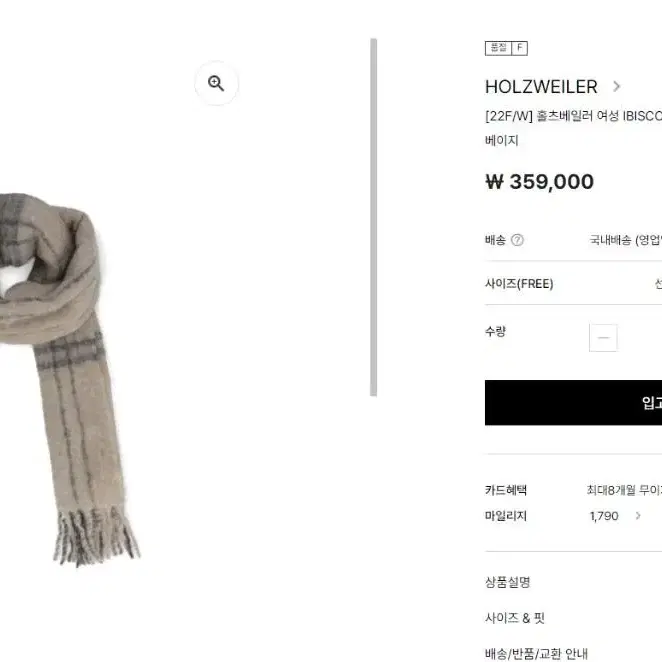The height and width of the screenshot is (662, 662).
Task: Click the 마일리지 label
Action: (x=506, y=516)
